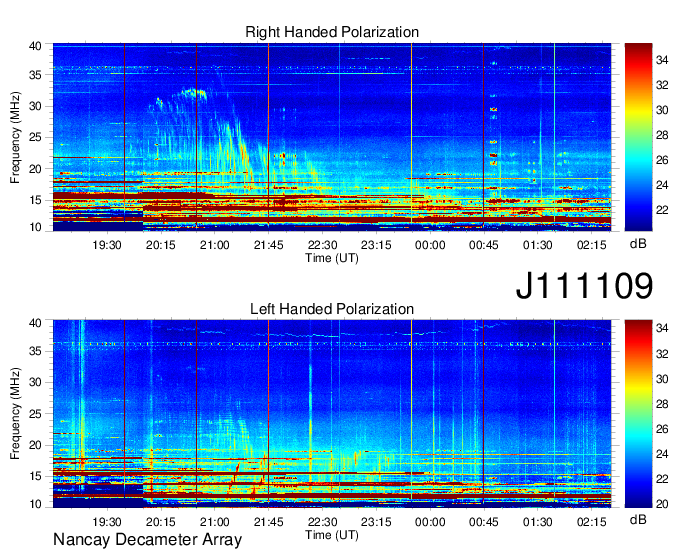
Task: Click the "22" value on the lower colorbar
Action: point(662,479)
